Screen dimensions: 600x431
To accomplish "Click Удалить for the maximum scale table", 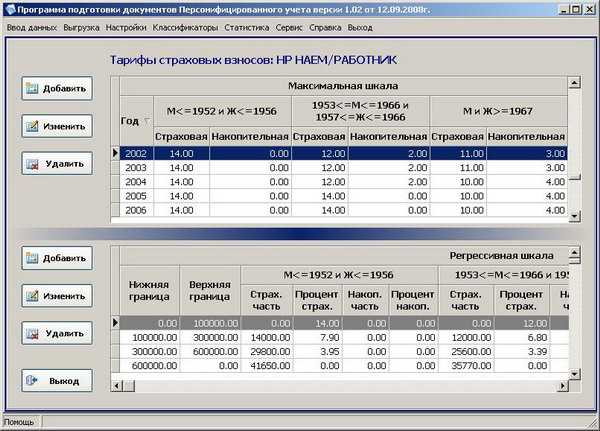I will [57, 164].
